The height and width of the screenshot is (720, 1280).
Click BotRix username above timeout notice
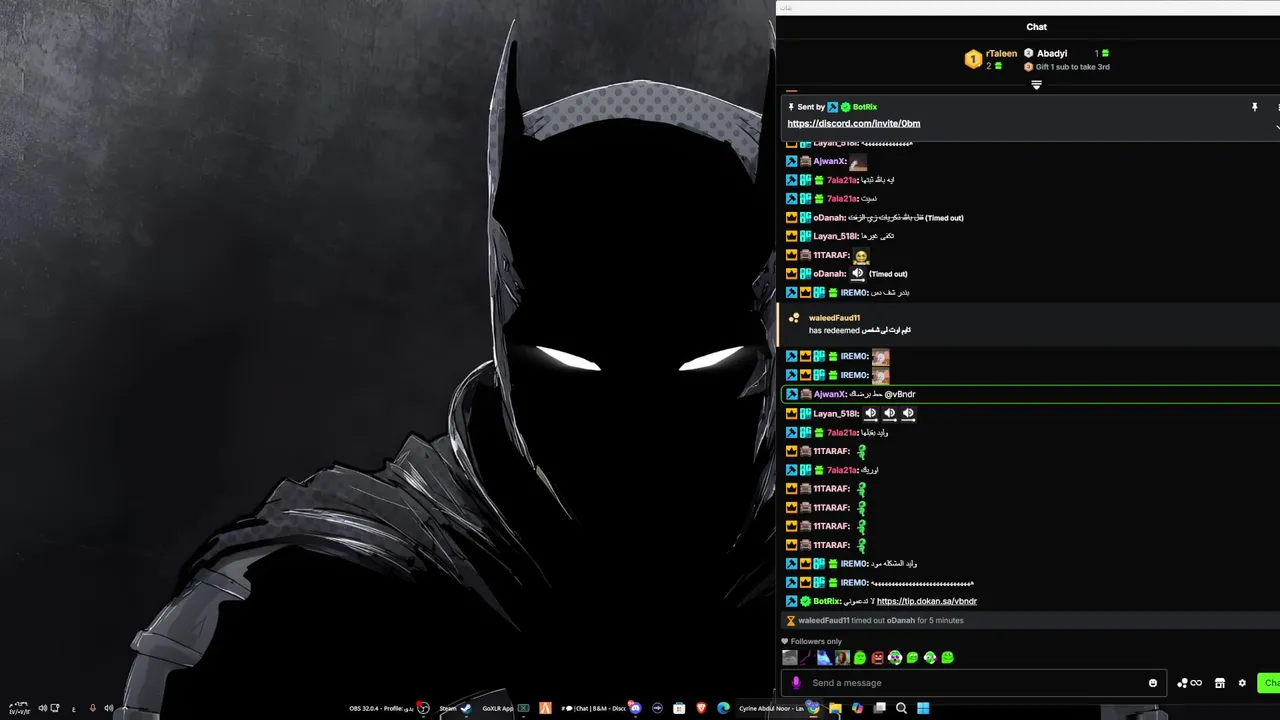827,601
